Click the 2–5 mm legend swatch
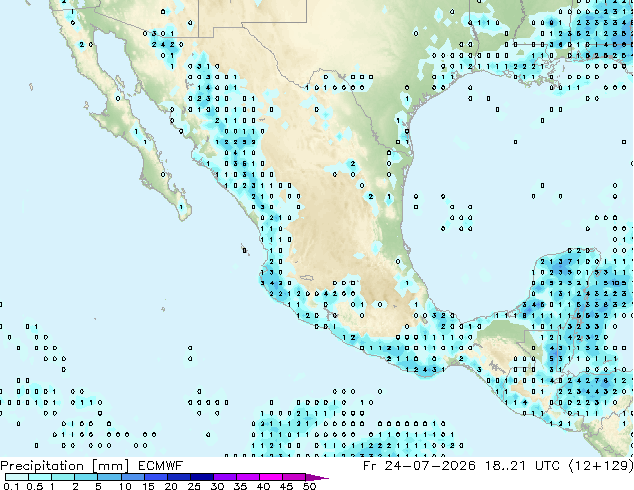Image resolution: width=634 pixels, height=490 pixels. pyautogui.click(x=86, y=477)
